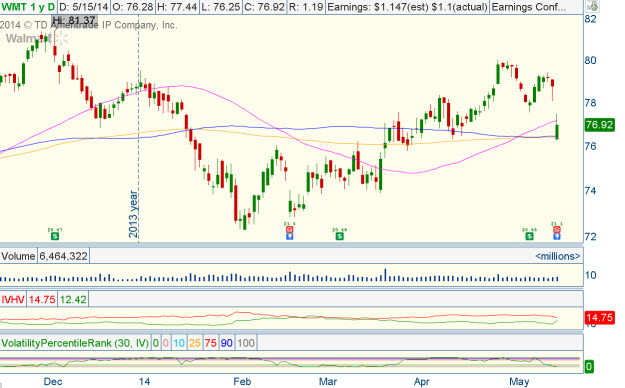This screenshot has width=625, height=388.
Task: Click the May green dividend marker icon
Action: point(529,236)
